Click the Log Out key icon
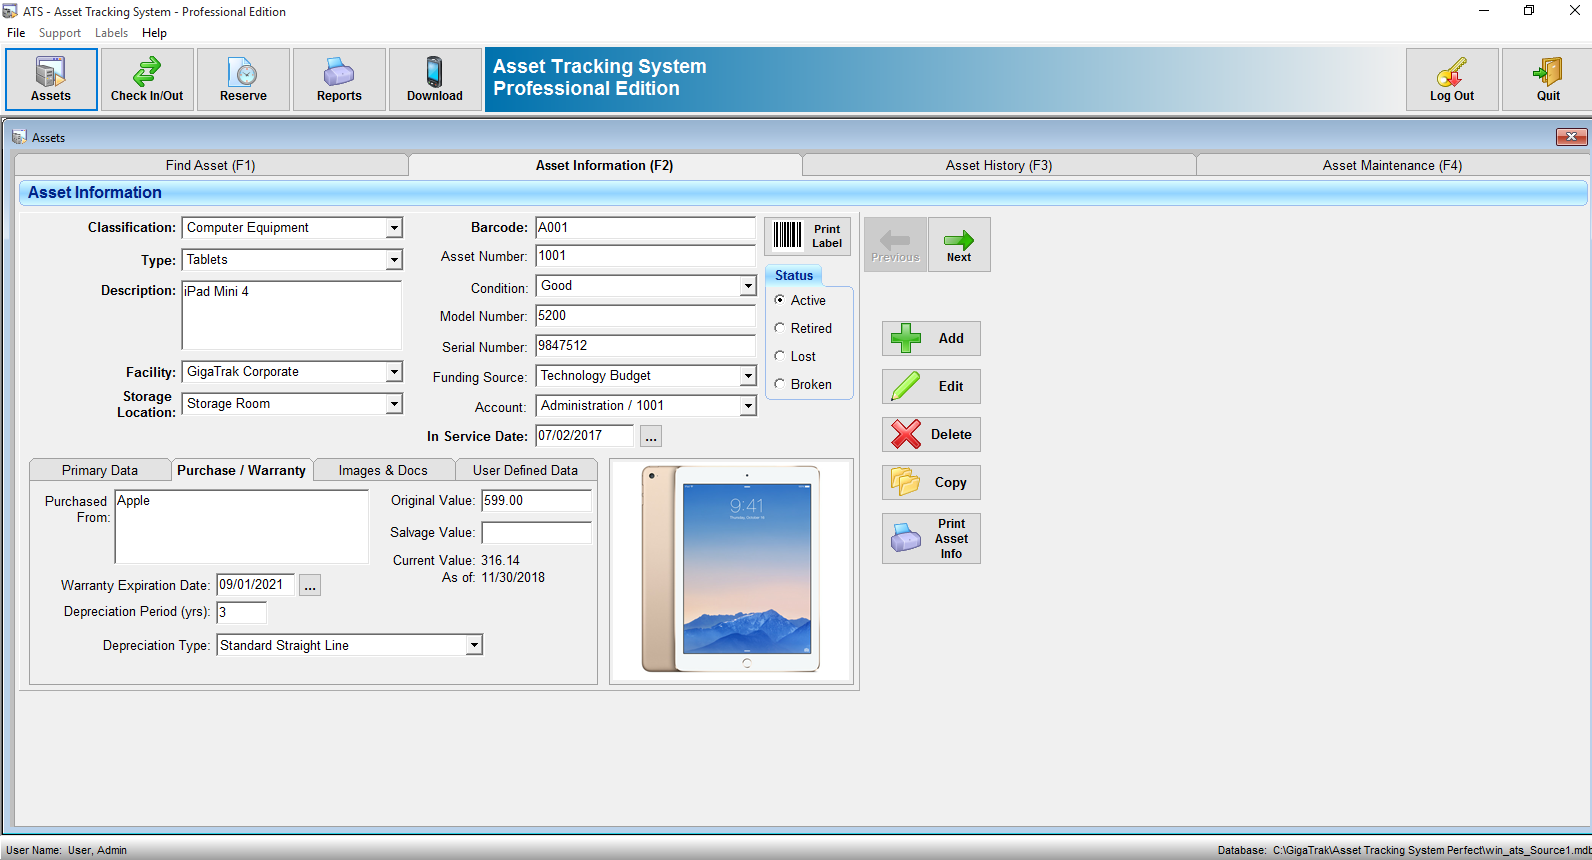The width and height of the screenshot is (1592, 860). pyautogui.click(x=1452, y=73)
